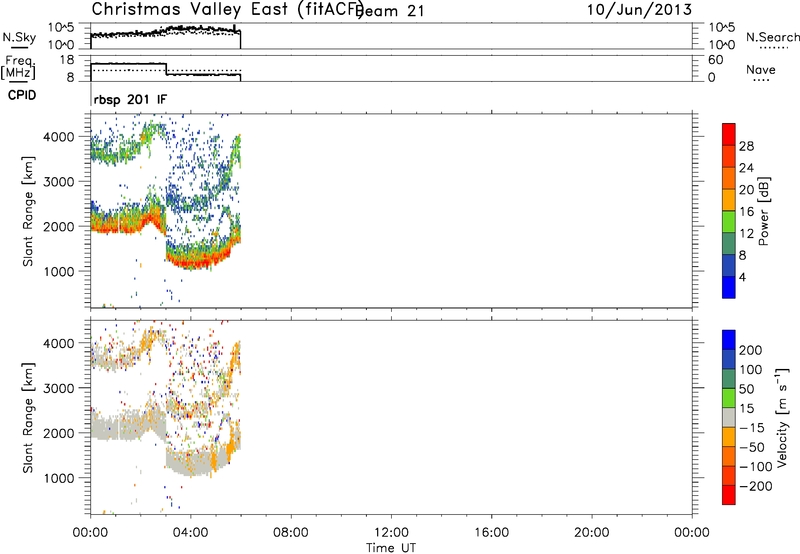Screen dimensions: 800x554
Task: Click the 60 tick on the Nave axis
Action: click(715, 60)
